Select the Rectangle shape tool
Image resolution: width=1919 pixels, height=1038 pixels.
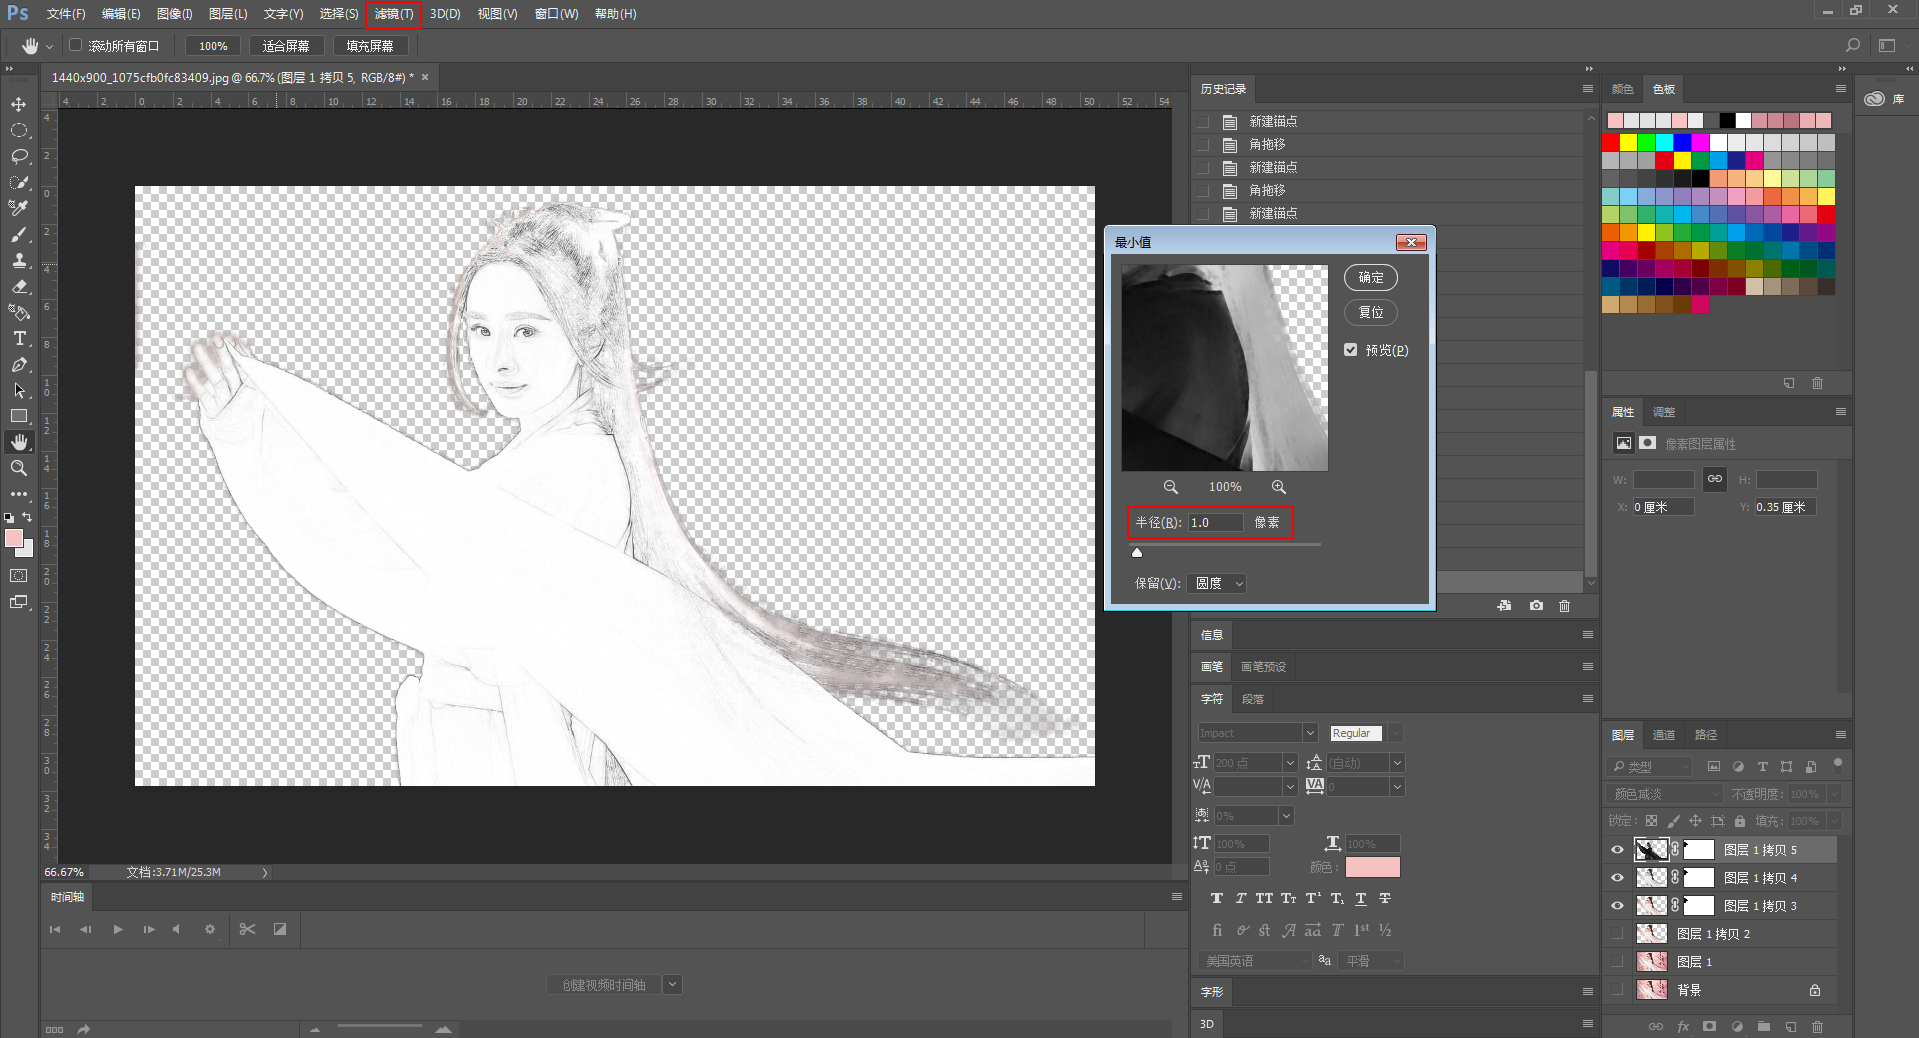click(x=19, y=416)
